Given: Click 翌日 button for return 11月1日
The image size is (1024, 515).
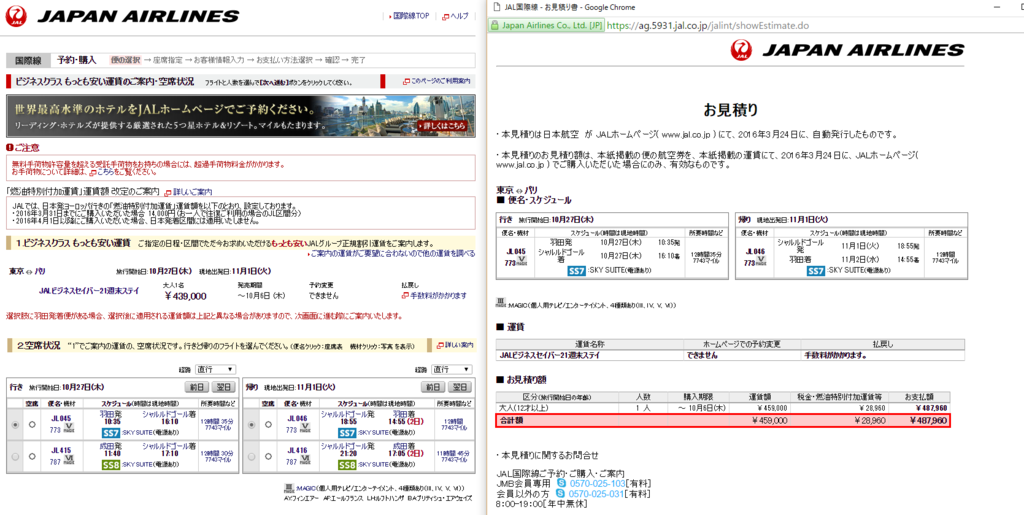Looking at the screenshot, I should click(460, 387).
